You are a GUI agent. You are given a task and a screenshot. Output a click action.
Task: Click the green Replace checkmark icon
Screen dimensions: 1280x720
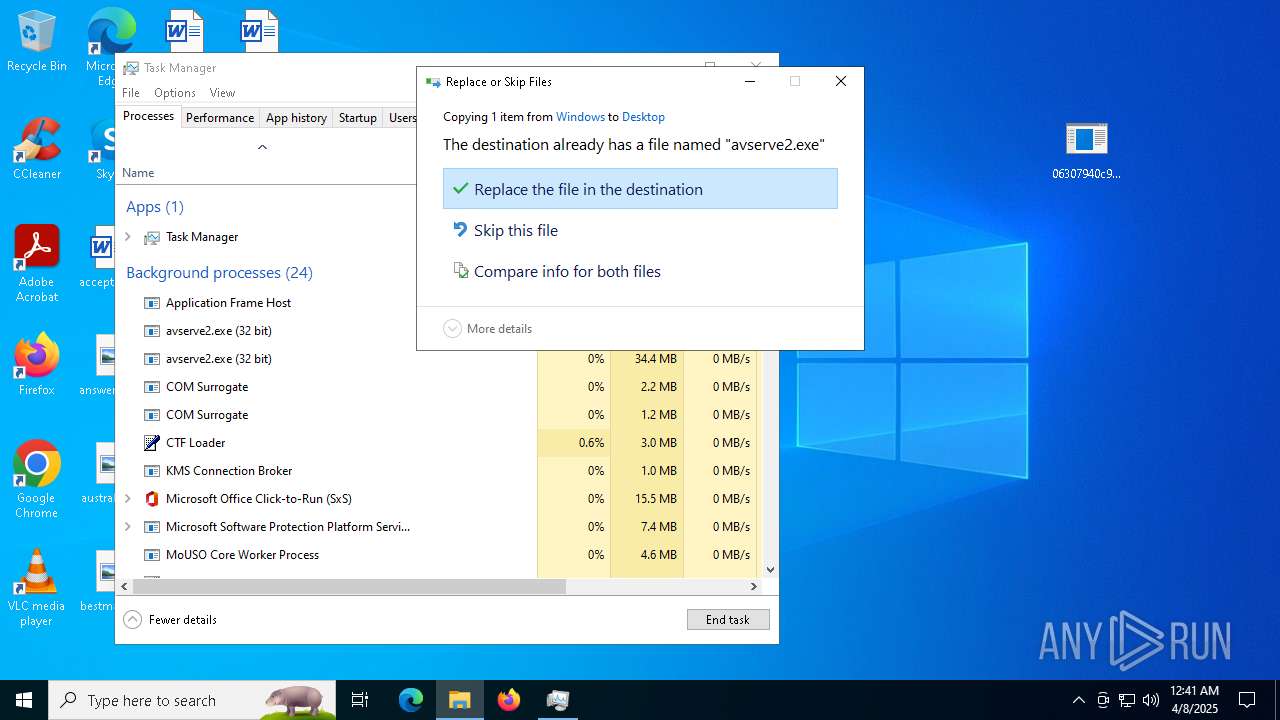(x=460, y=189)
